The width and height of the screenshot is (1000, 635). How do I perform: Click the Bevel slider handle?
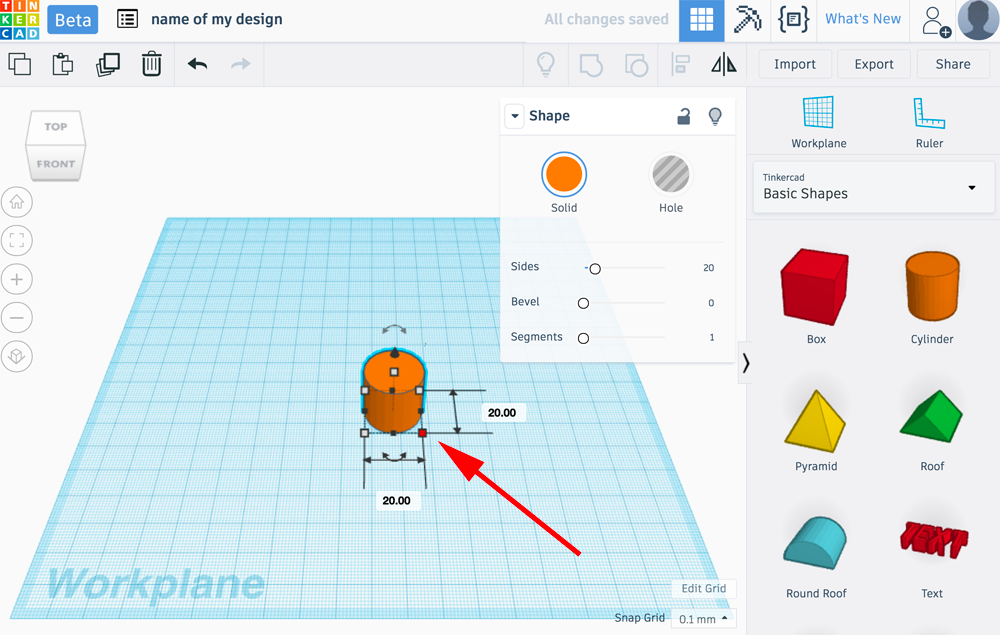[583, 303]
